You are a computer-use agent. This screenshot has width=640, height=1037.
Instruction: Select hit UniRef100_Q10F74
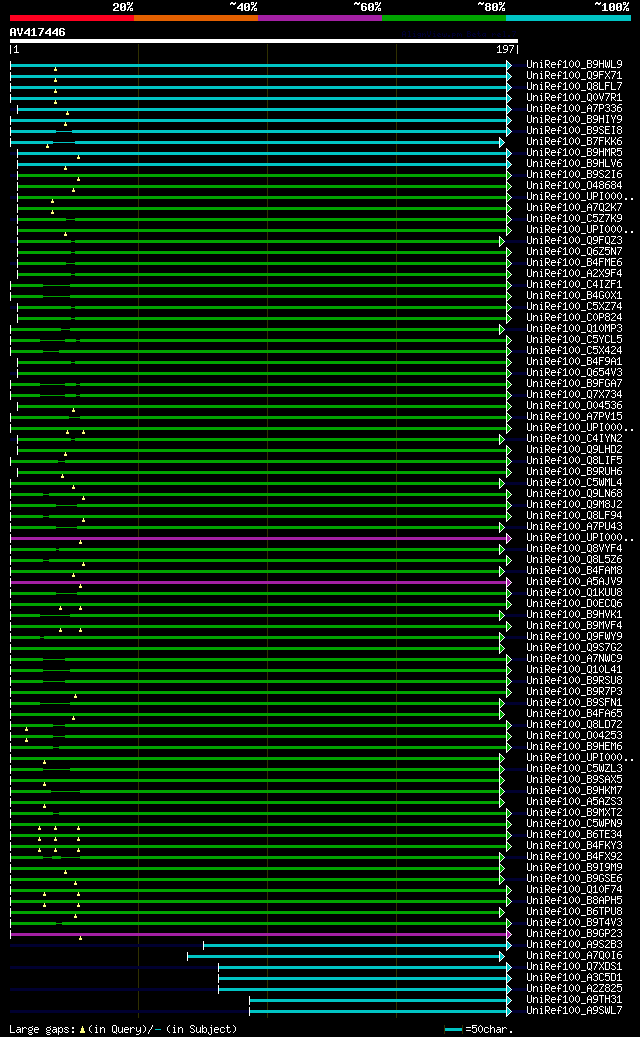[574, 889]
